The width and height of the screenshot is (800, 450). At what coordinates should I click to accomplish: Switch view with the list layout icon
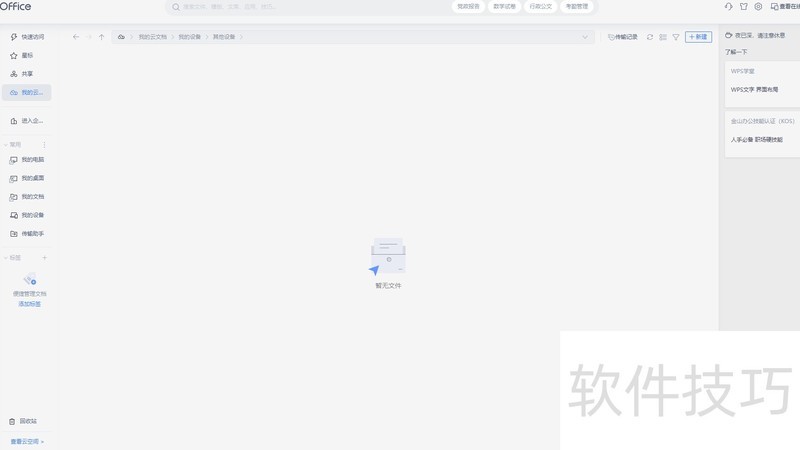(663, 37)
